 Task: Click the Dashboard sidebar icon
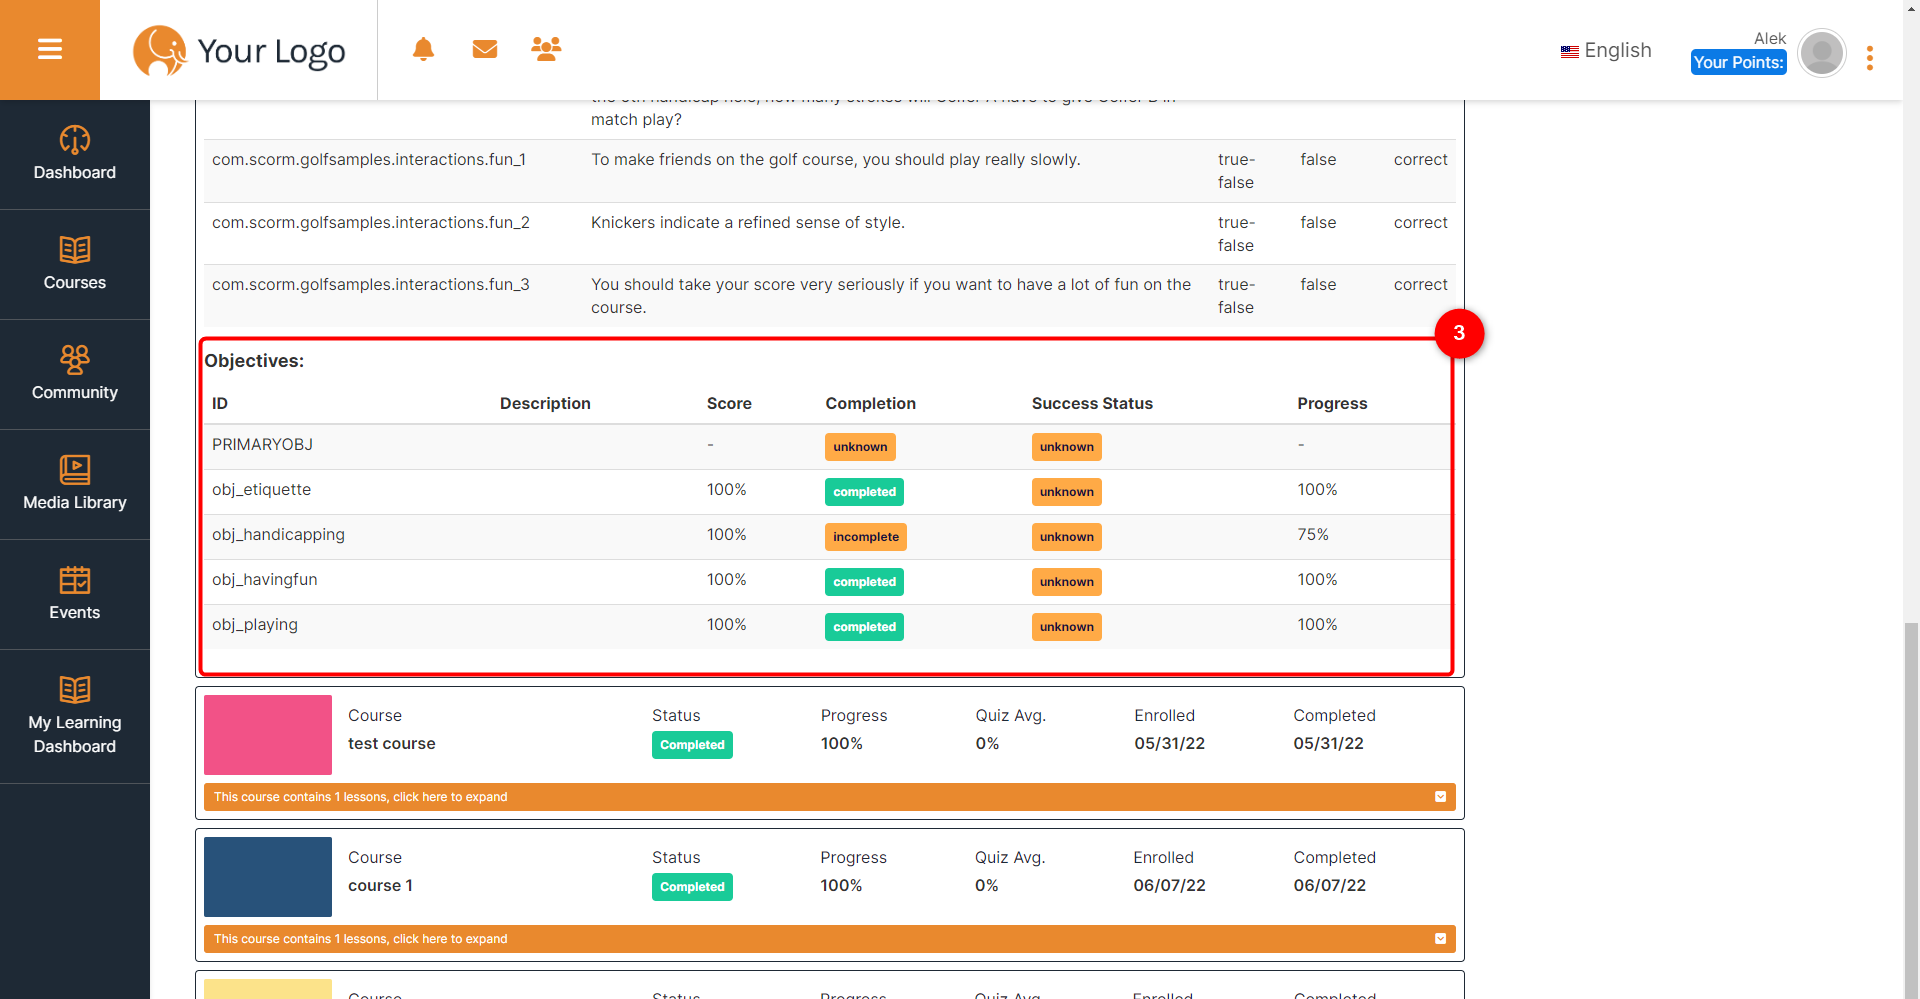click(75, 140)
